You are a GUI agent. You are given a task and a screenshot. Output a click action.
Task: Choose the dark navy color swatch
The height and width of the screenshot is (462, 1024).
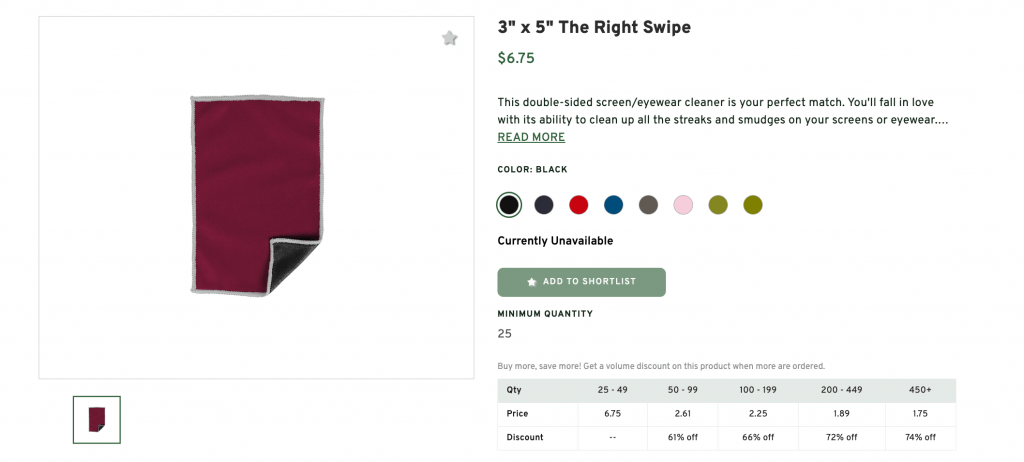coord(544,205)
